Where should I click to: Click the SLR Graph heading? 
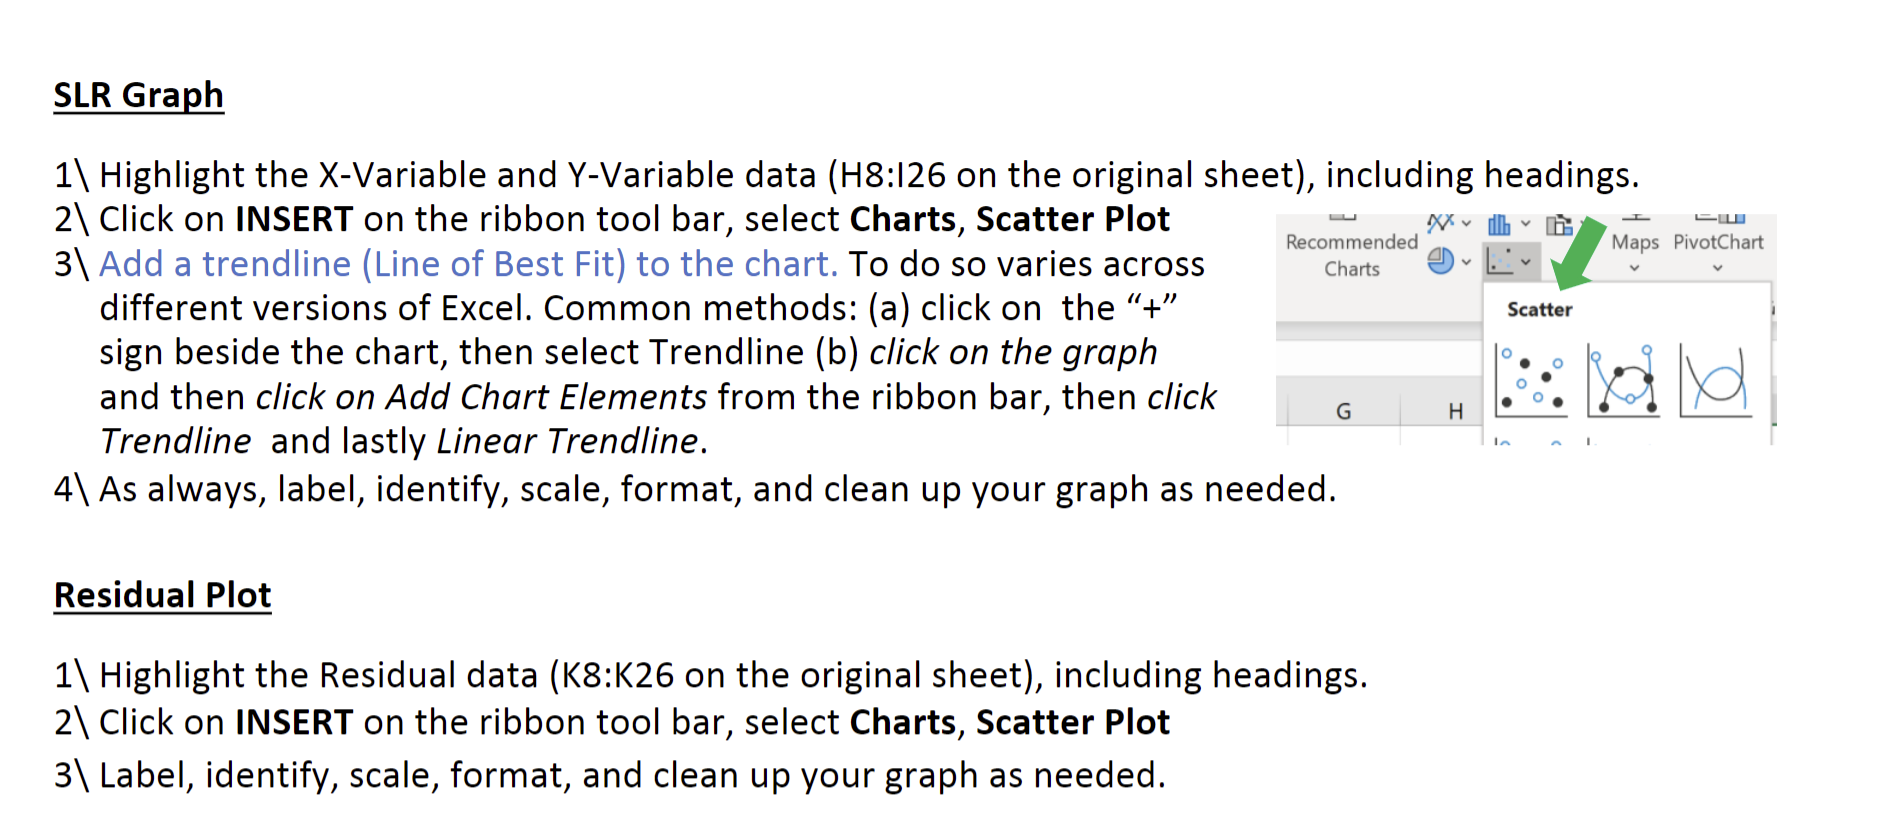139,94
